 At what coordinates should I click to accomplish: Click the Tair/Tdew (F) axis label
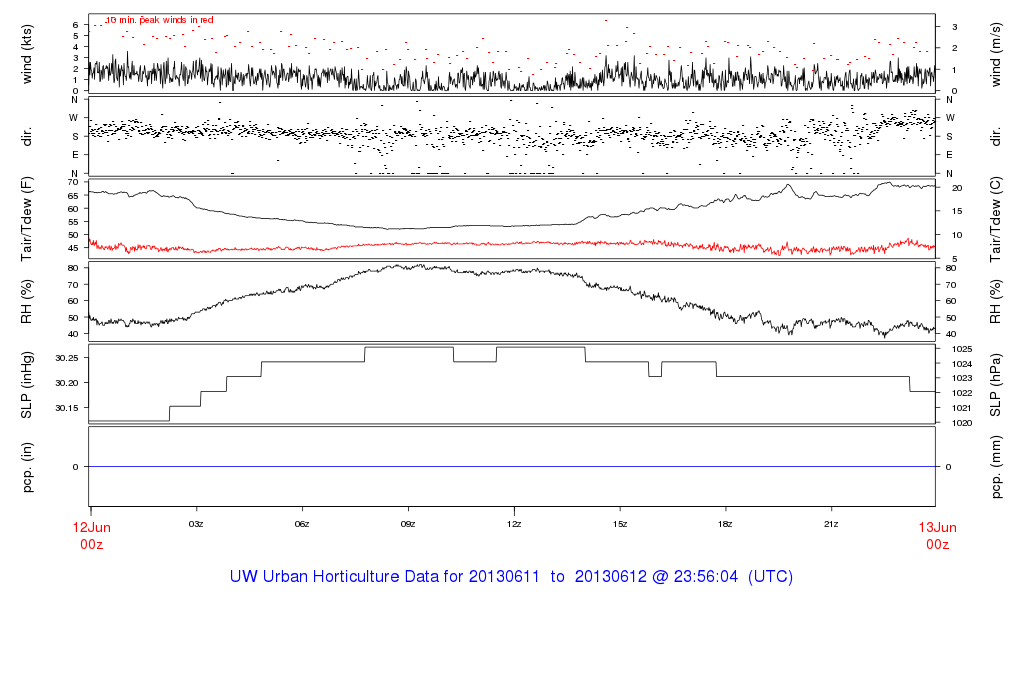27,219
